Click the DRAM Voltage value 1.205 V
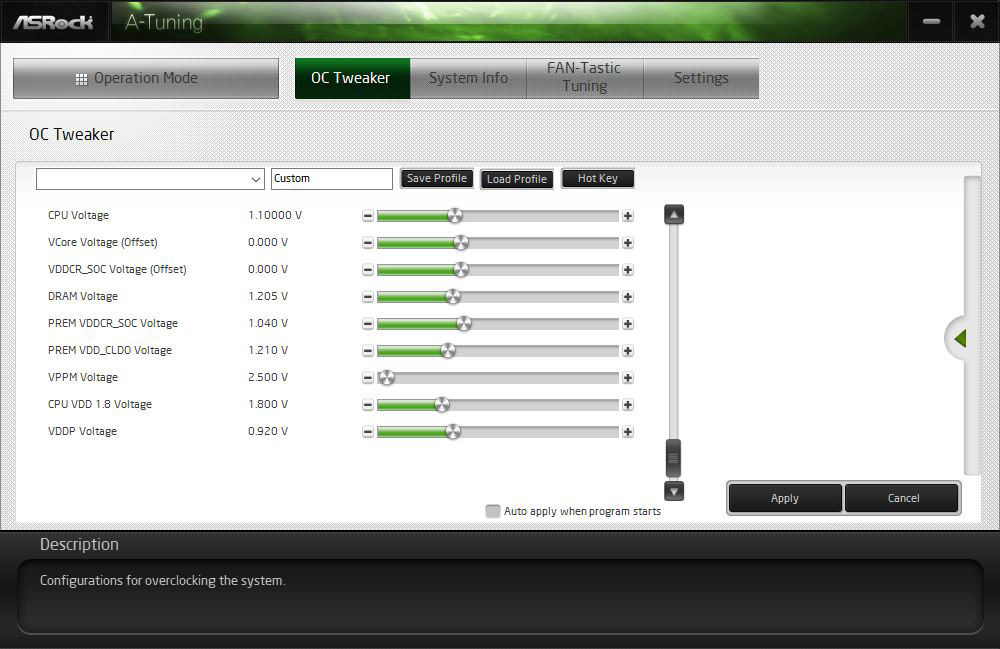Screen dimensions: 1000x649 (268, 296)
